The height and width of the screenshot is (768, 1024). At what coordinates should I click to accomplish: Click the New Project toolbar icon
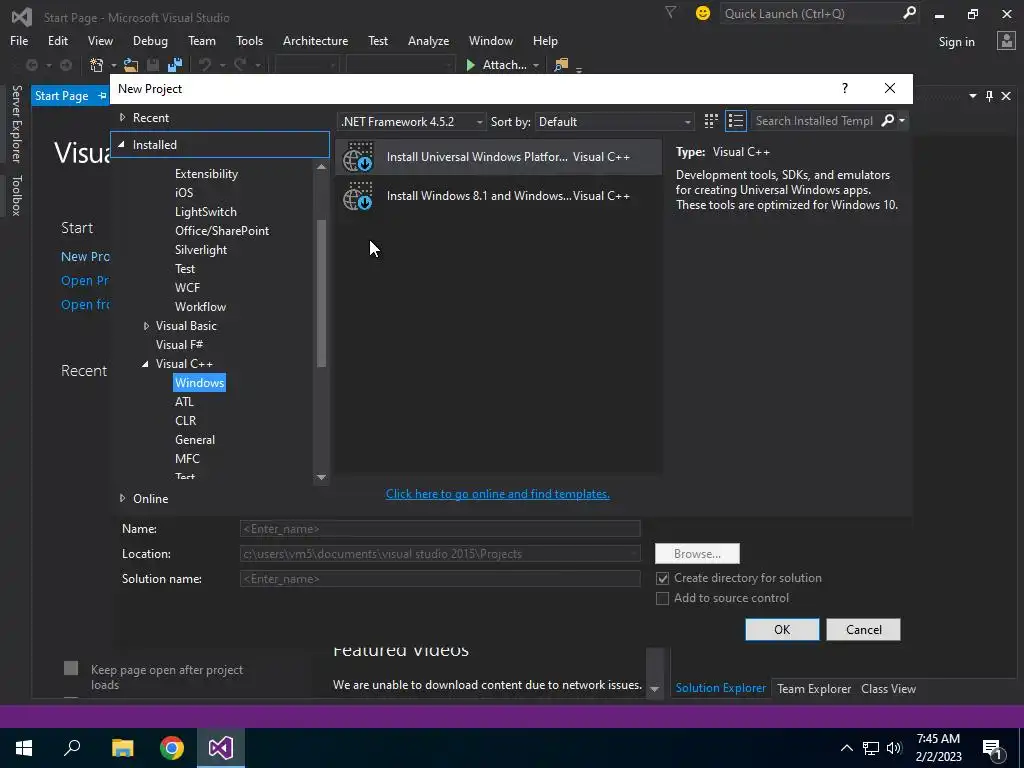coord(97,65)
